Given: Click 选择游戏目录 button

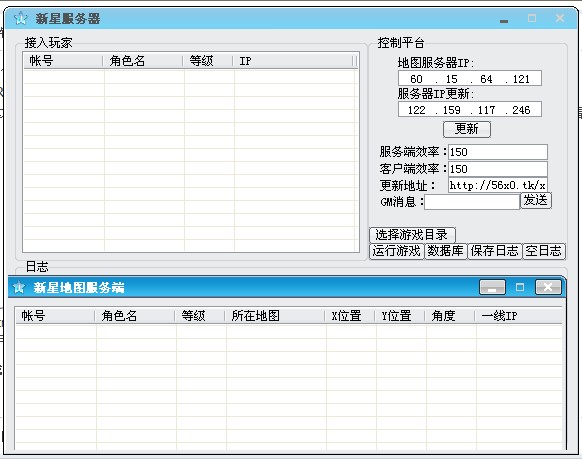Looking at the screenshot, I should [x=412, y=235].
